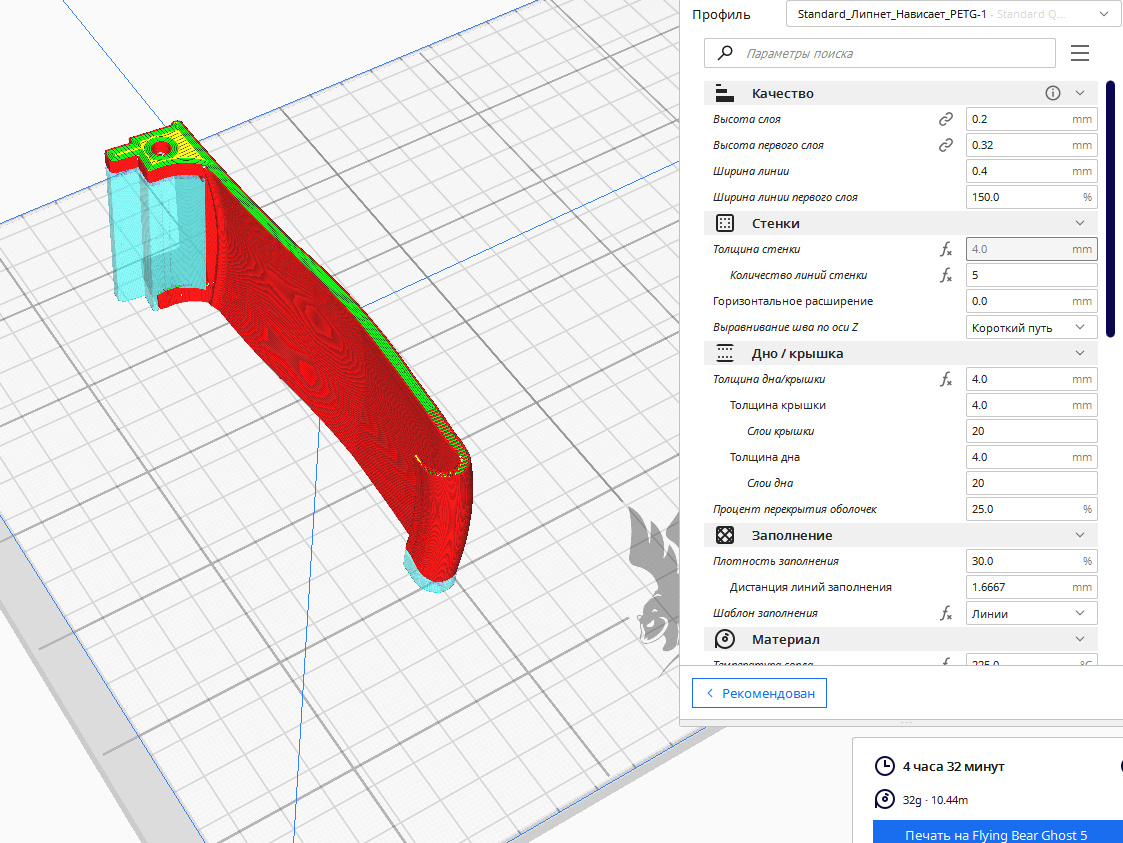1123x843 pixels.
Task: Open the Профиль dropdown
Action: click(954, 14)
